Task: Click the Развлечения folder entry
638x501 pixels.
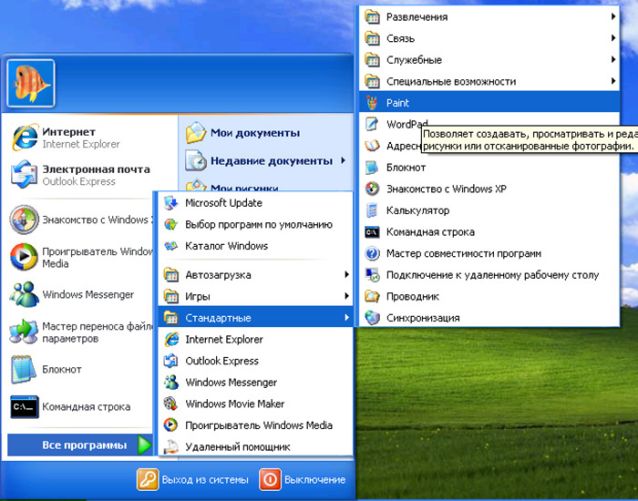Action: [x=489, y=17]
